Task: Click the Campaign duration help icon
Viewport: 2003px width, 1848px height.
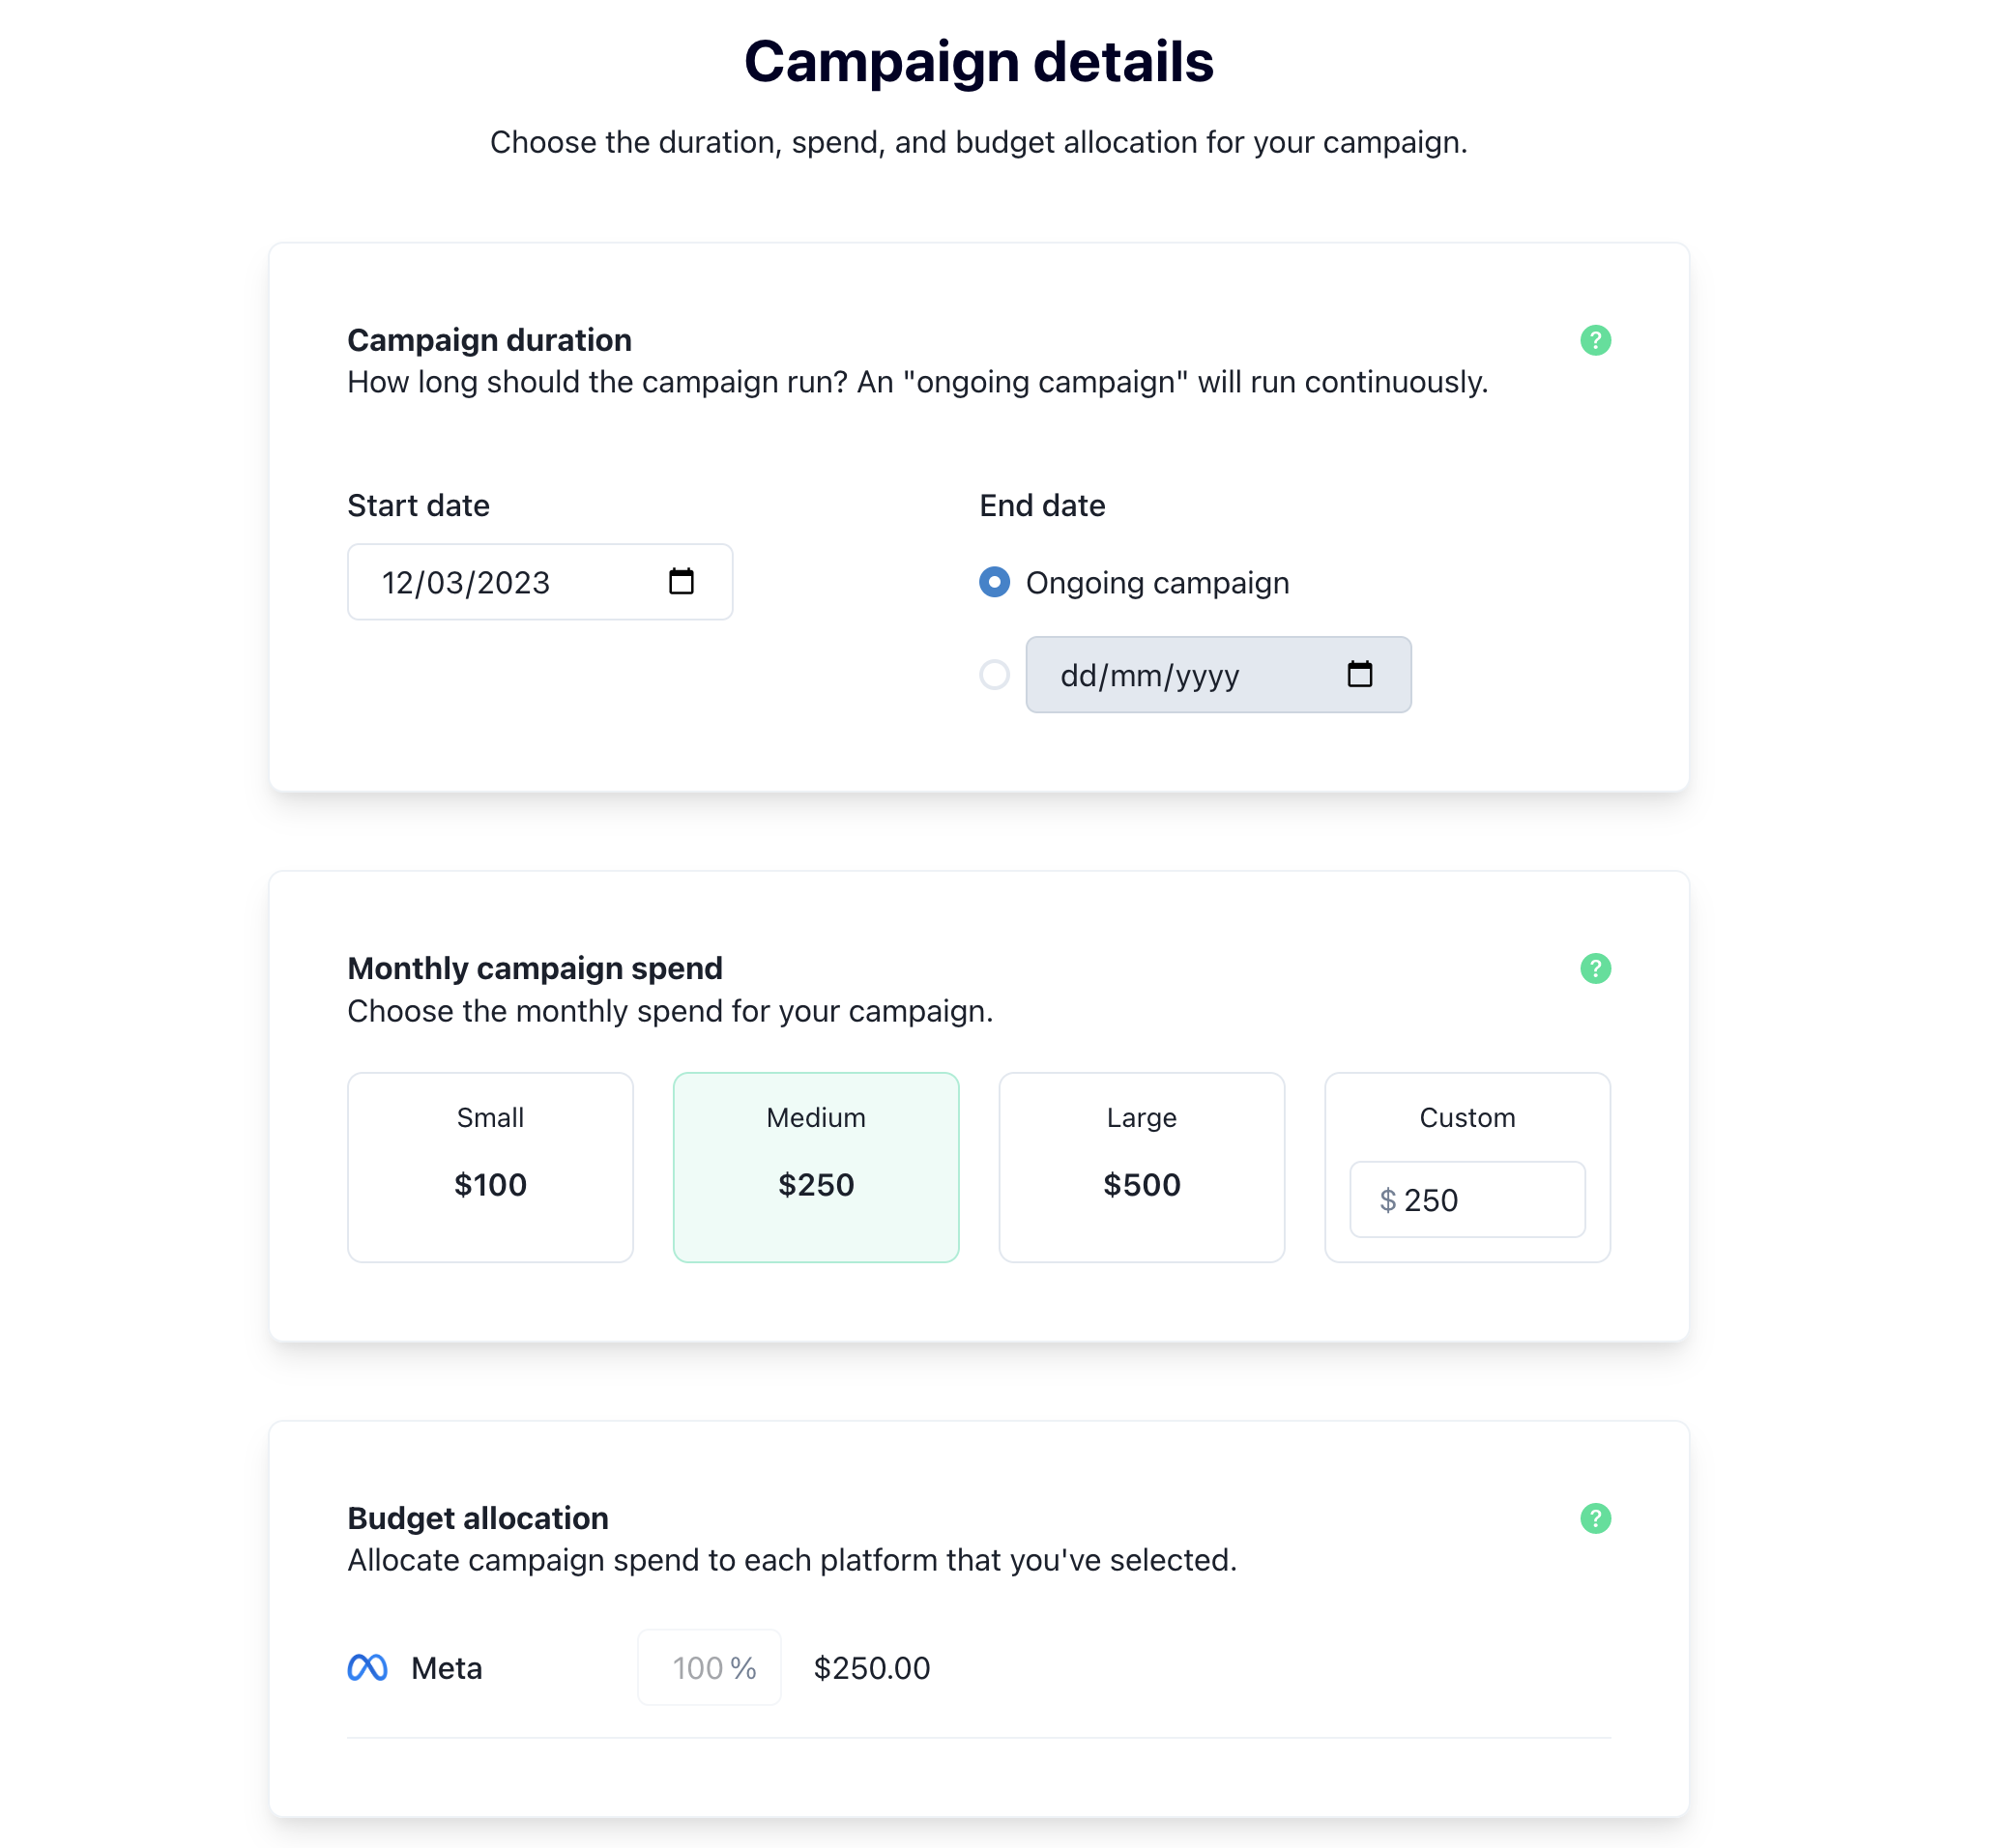Action: (1595, 341)
